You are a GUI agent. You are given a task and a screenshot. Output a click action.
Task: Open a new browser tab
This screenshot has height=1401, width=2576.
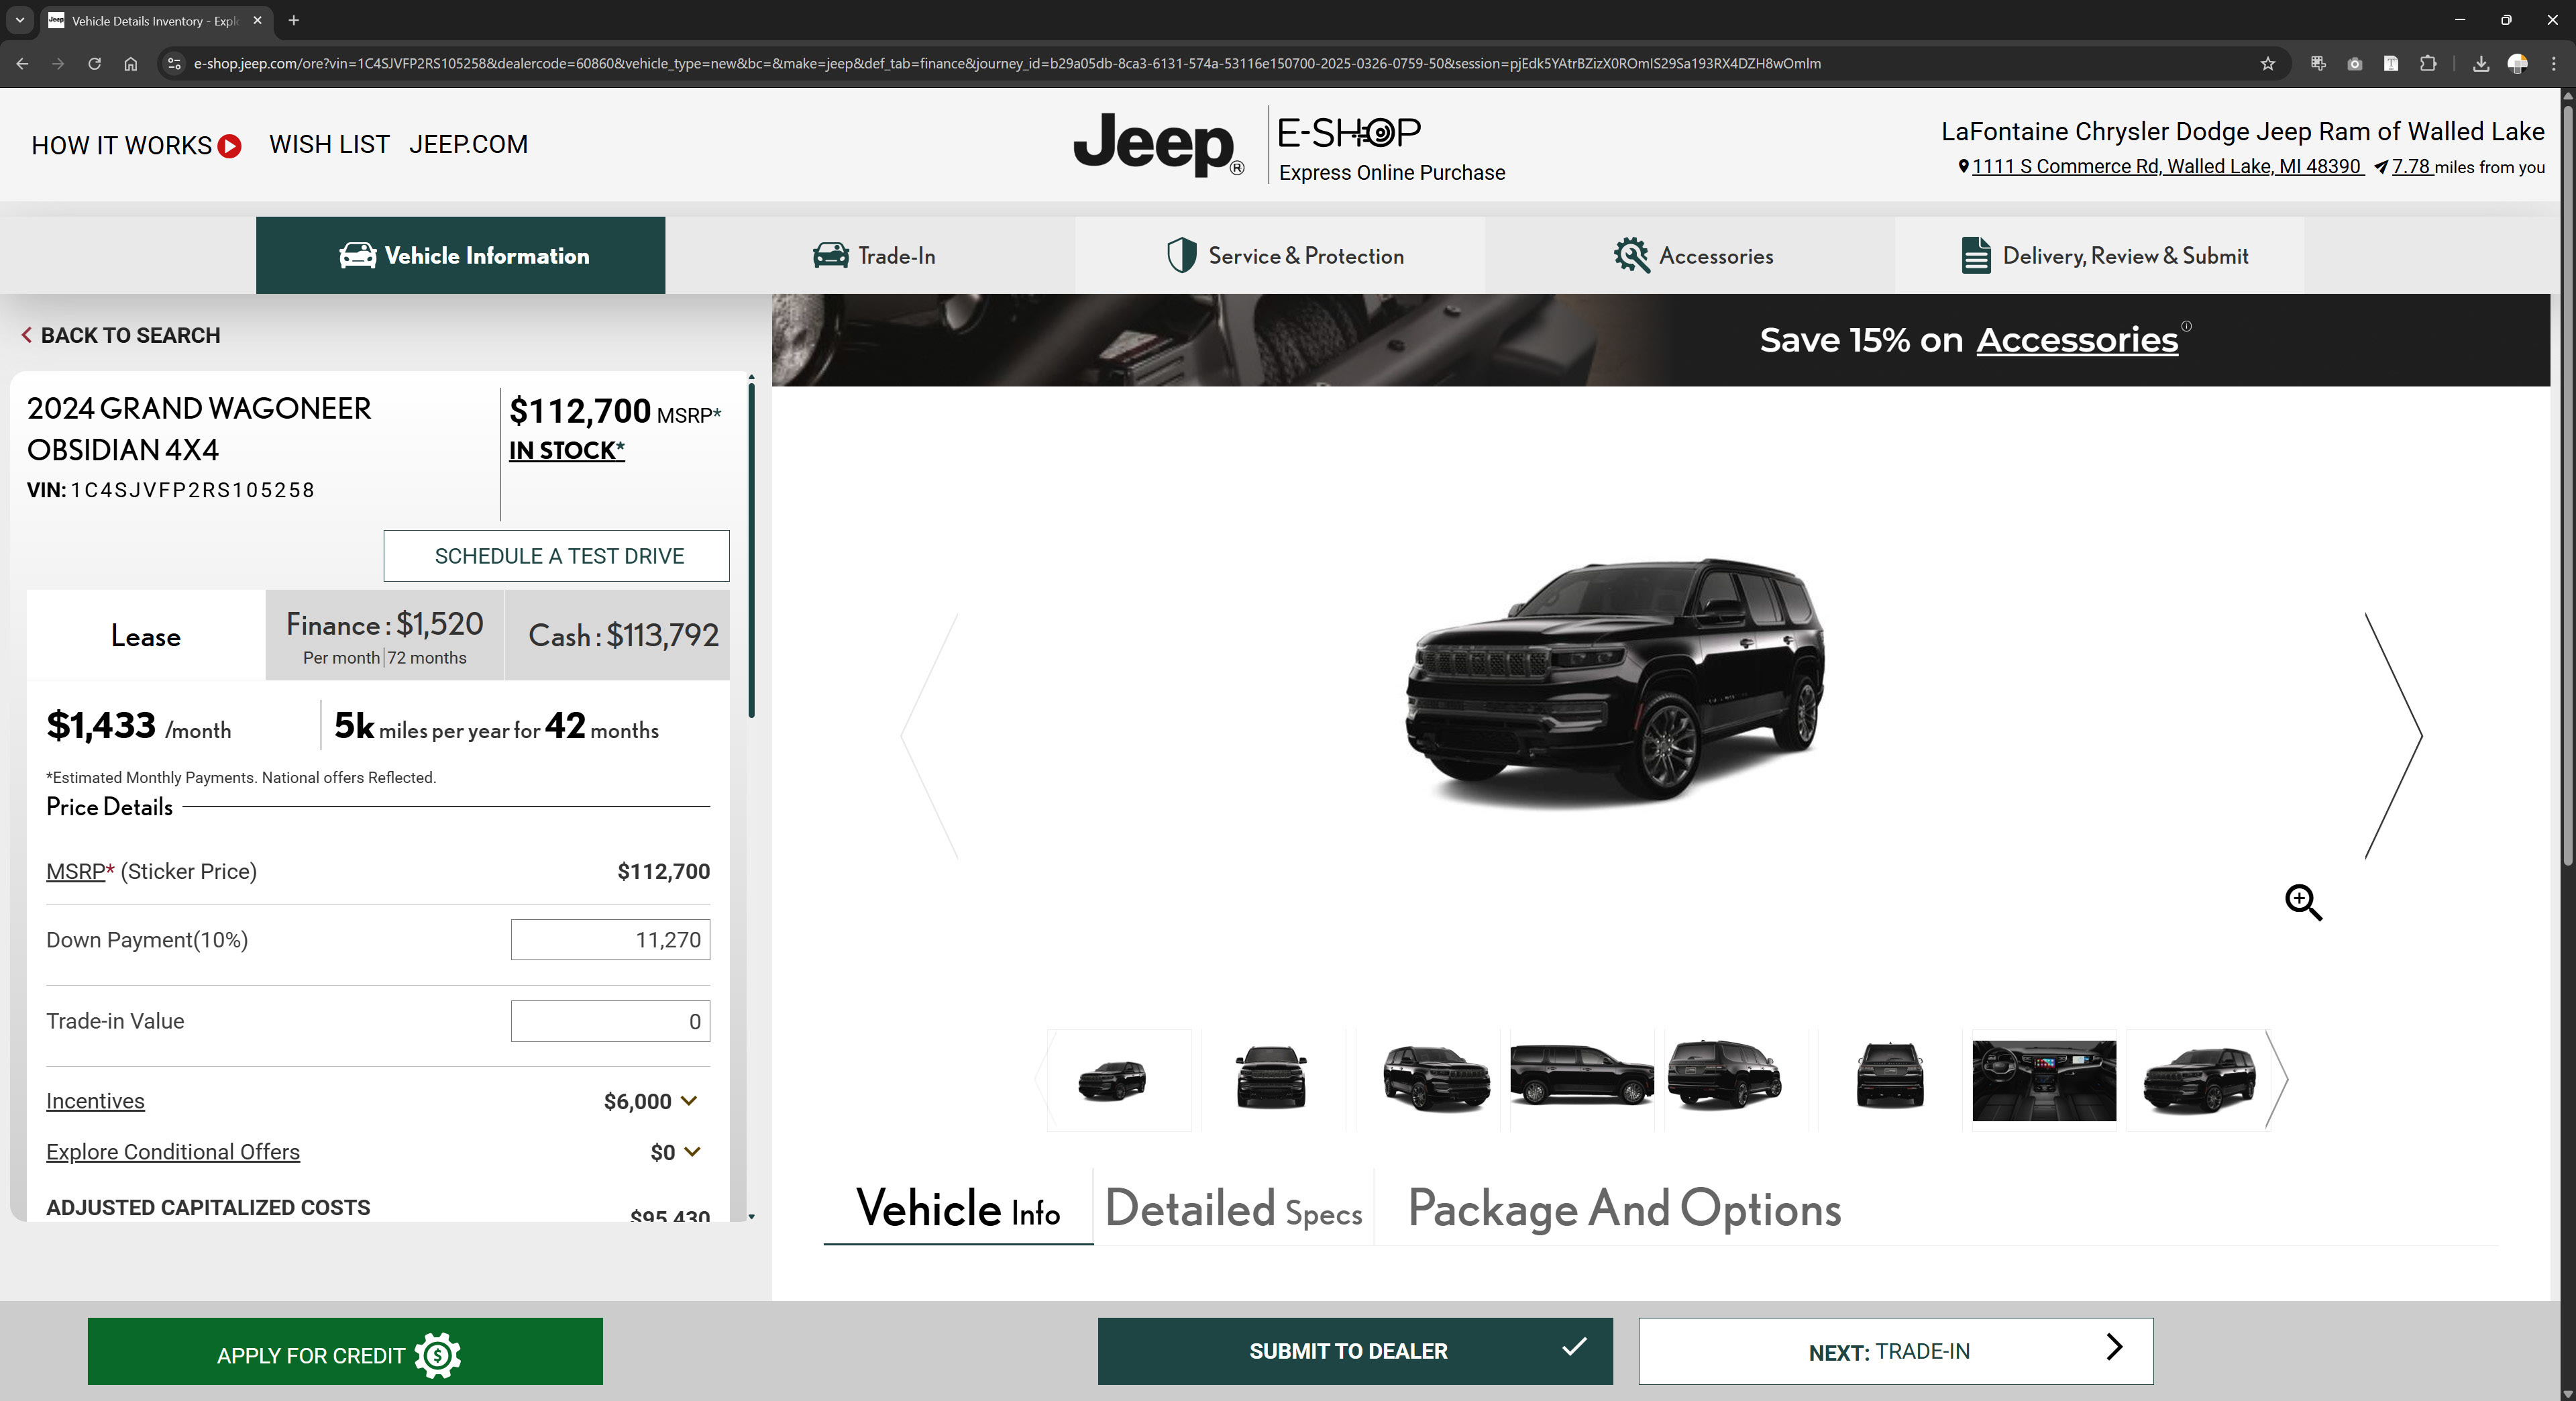(293, 20)
